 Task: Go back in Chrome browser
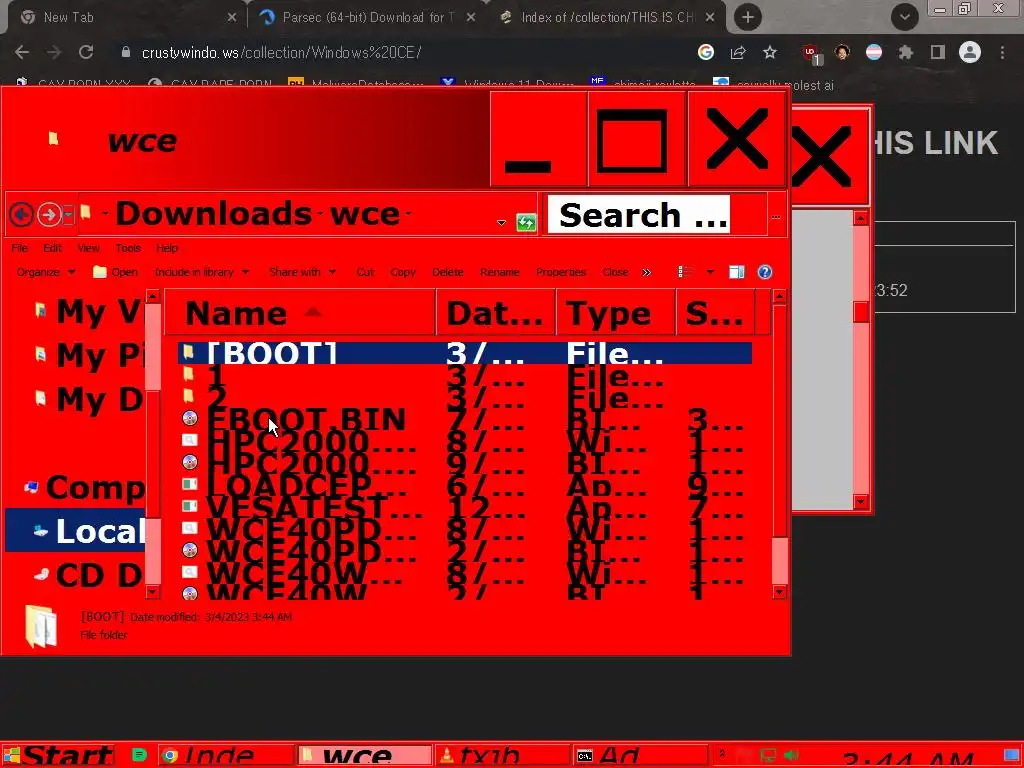tap(22, 52)
